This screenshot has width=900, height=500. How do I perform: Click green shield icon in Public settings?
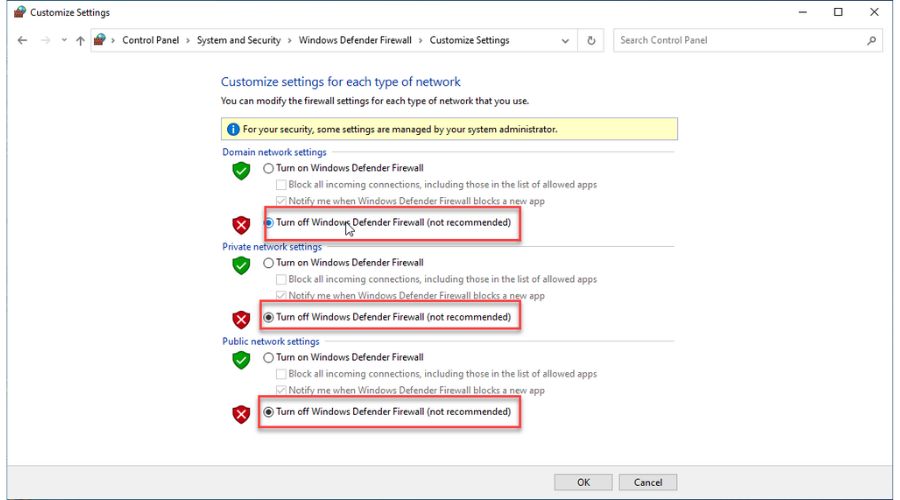click(x=241, y=360)
